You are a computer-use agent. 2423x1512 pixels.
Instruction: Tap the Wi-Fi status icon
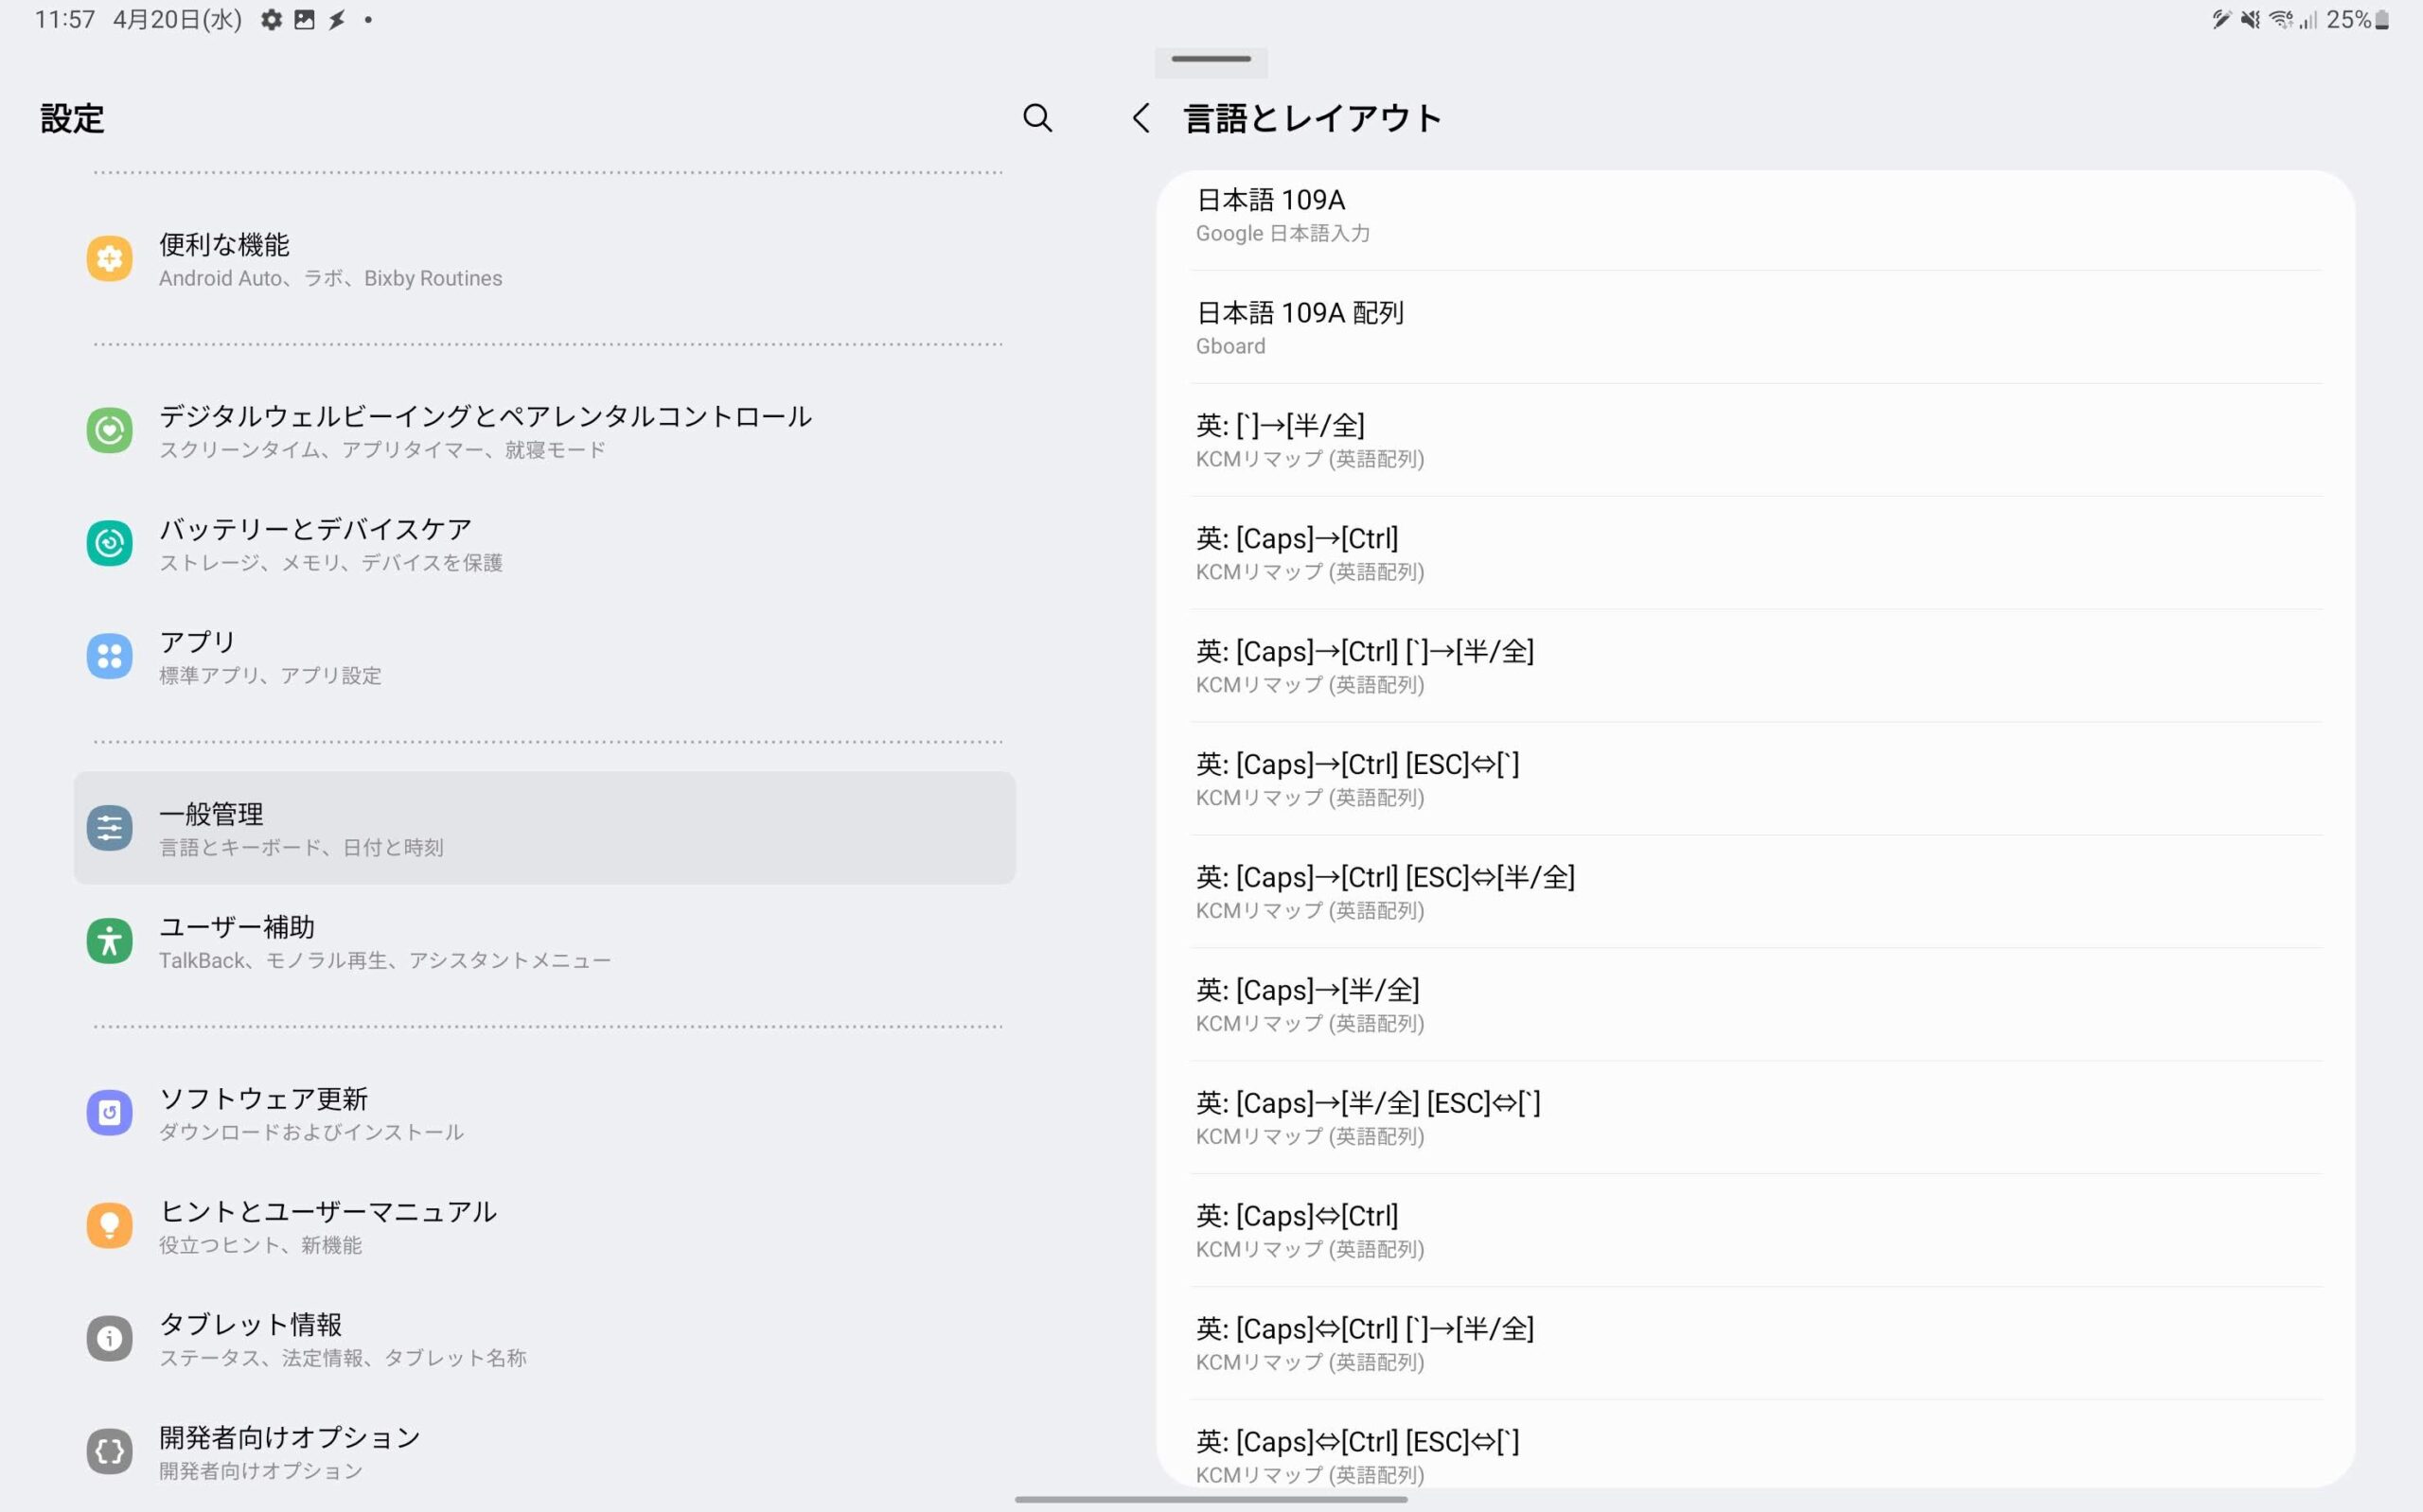2281,20
